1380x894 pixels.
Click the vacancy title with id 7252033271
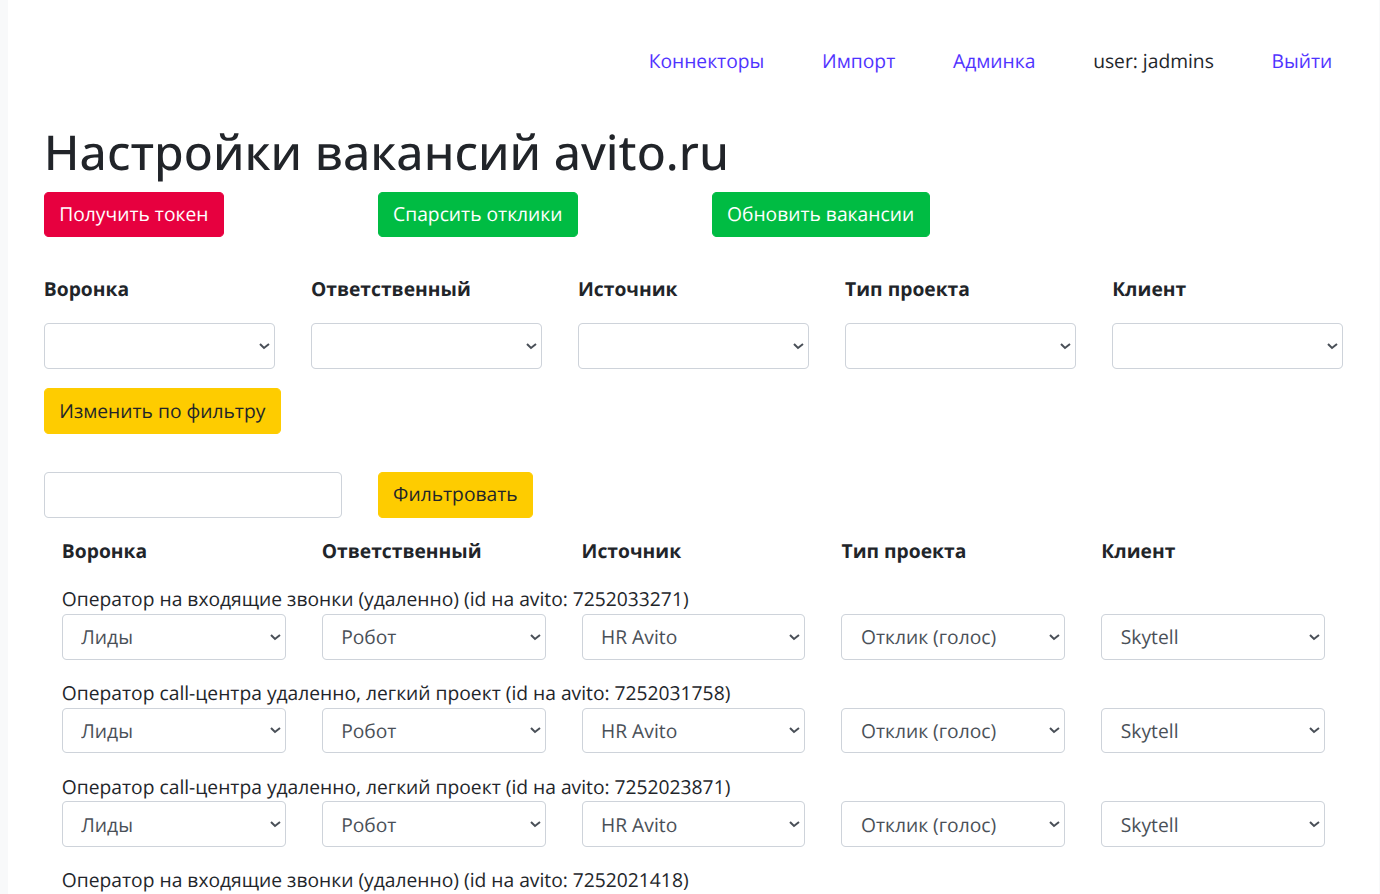tap(375, 599)
